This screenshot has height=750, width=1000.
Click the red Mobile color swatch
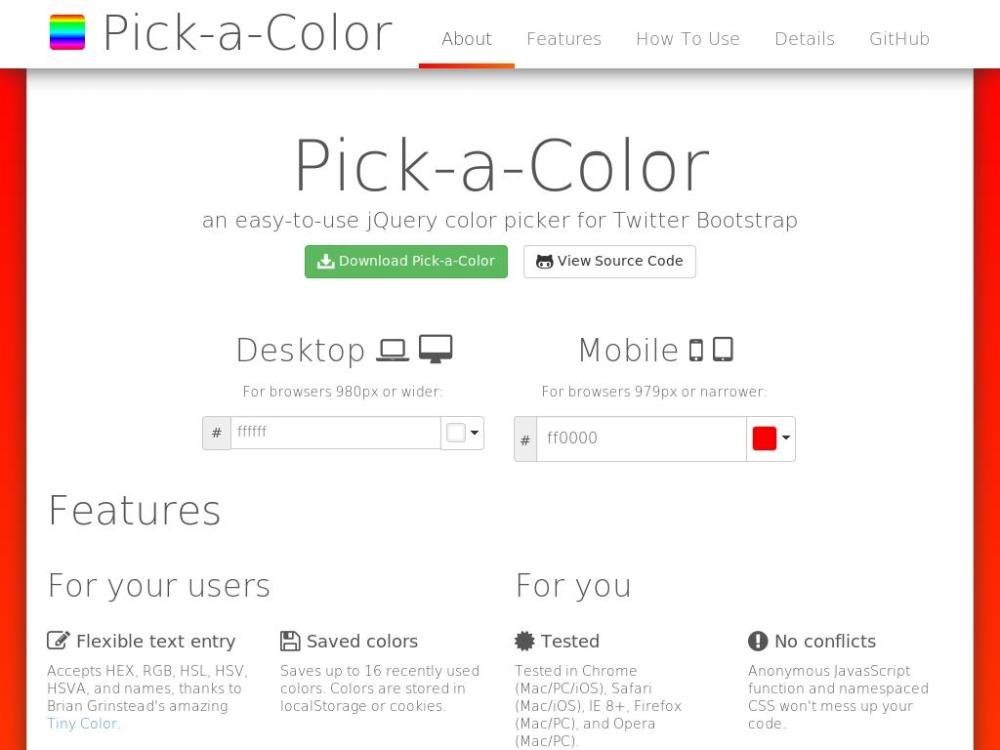click(x=764, y=438)
